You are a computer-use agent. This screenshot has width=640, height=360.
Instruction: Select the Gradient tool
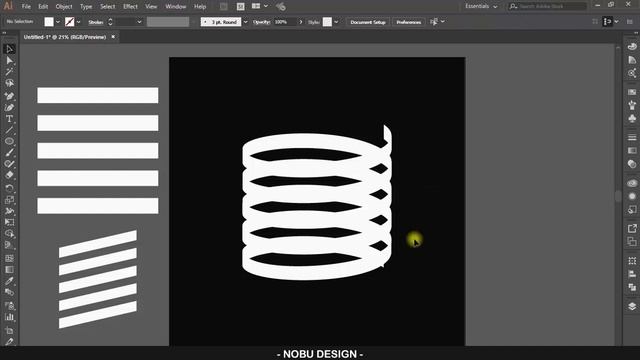point(9,269)
